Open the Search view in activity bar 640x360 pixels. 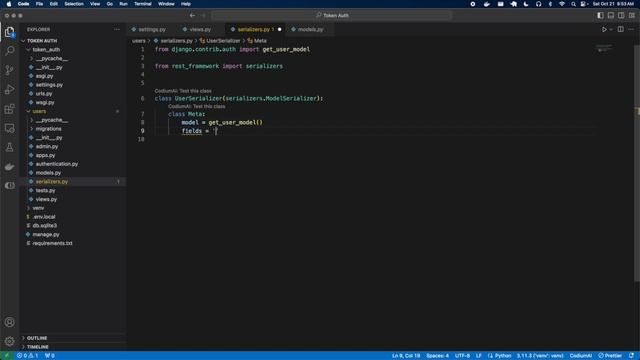click(x=9, y=51)
